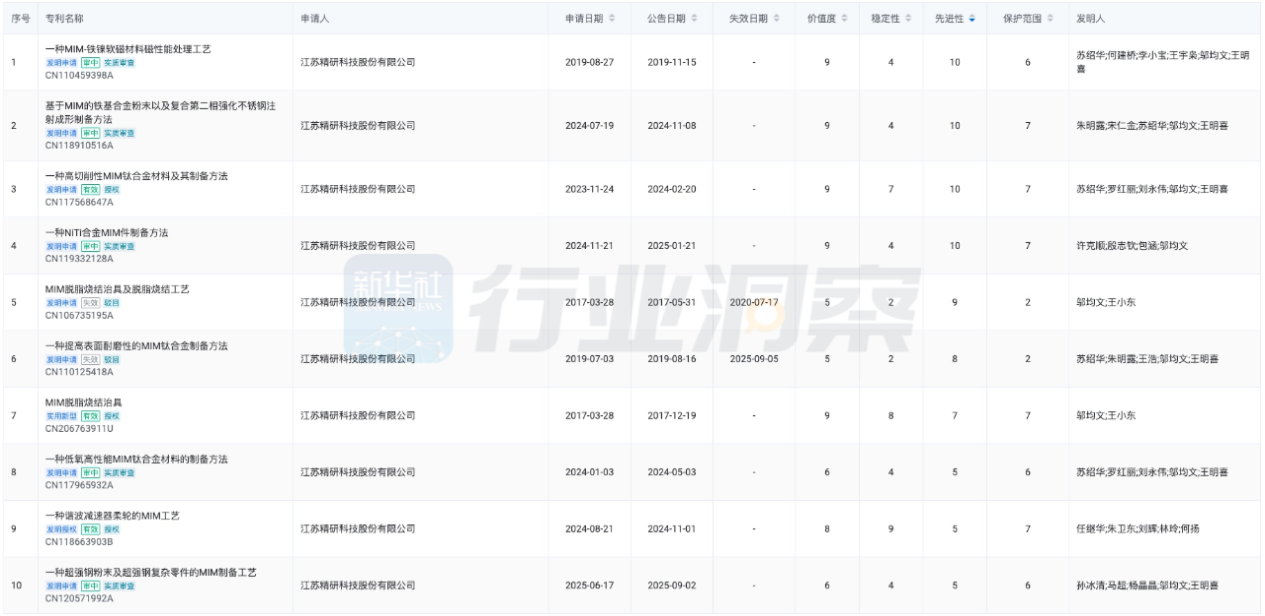Sort by 稳定性 using its sort arrows

click(908, 19)
